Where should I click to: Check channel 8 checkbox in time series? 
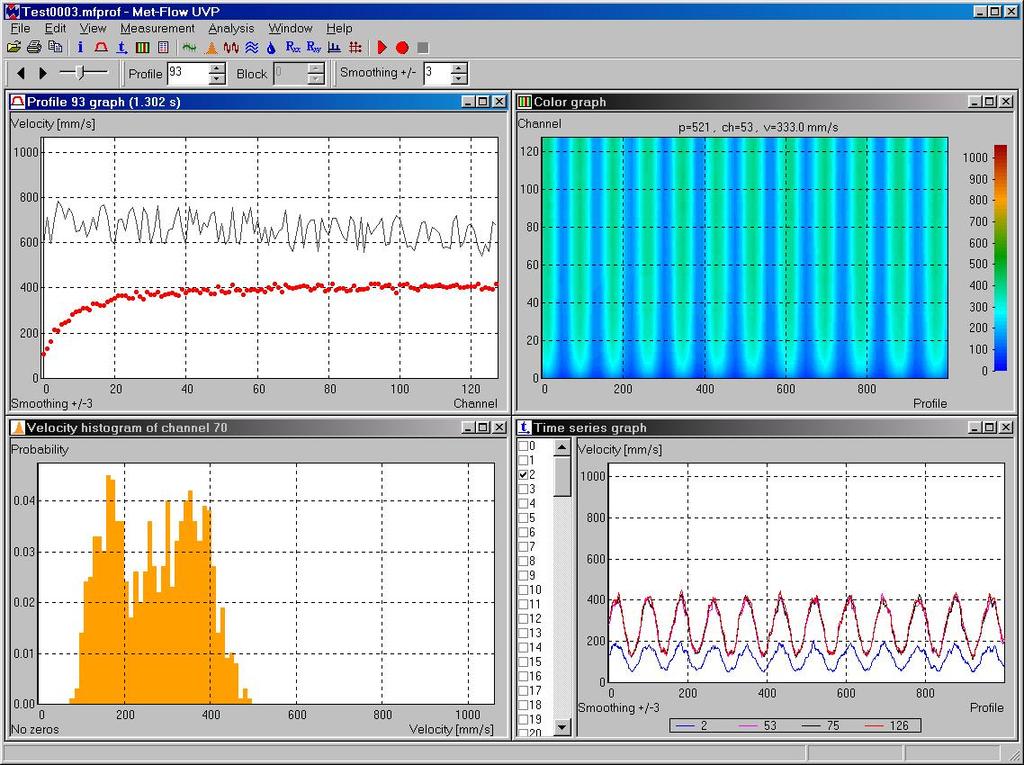523,561
